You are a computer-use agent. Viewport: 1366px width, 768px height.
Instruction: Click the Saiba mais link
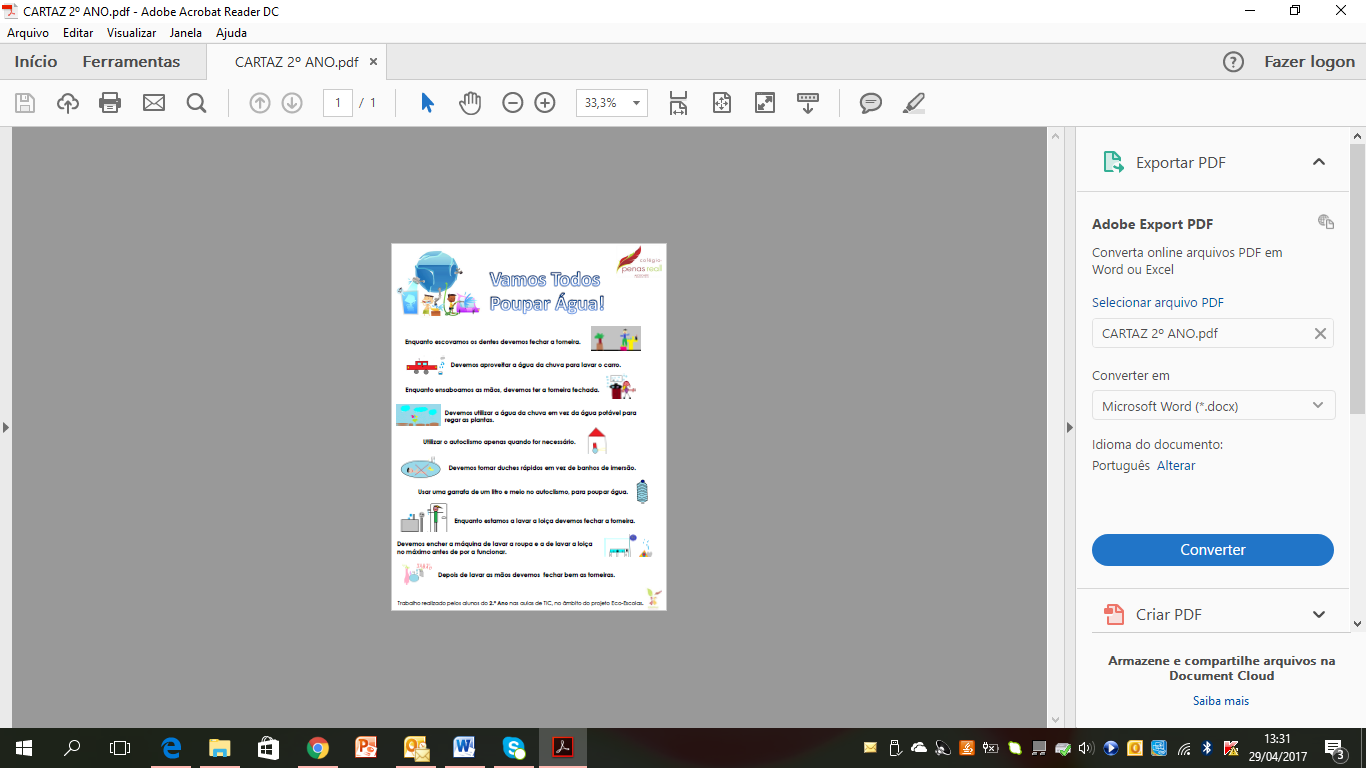[1220, 701]
